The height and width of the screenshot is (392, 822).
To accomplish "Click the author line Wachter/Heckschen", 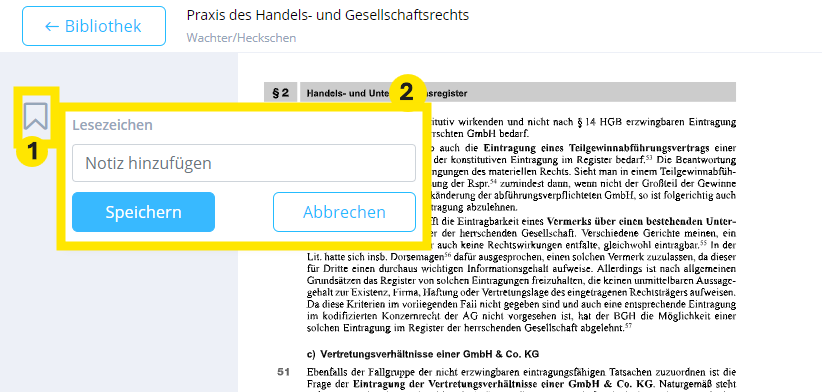I will coord(241,38).
